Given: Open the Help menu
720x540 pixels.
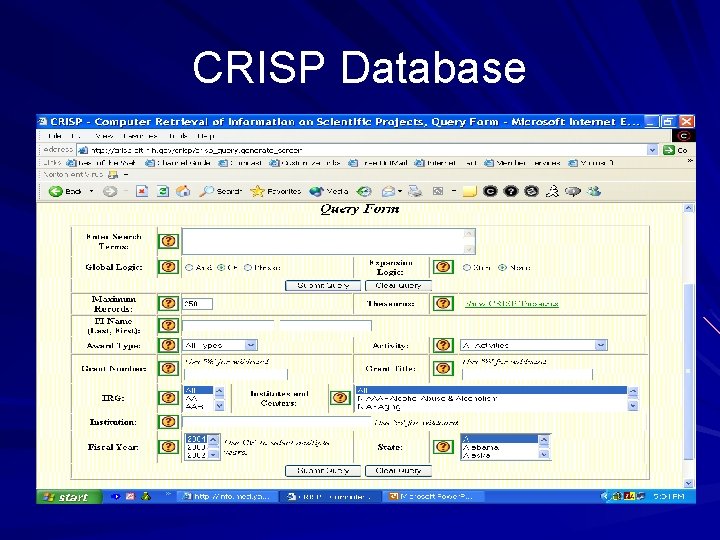Looking at the screenshot, I should tap(206, 136).
